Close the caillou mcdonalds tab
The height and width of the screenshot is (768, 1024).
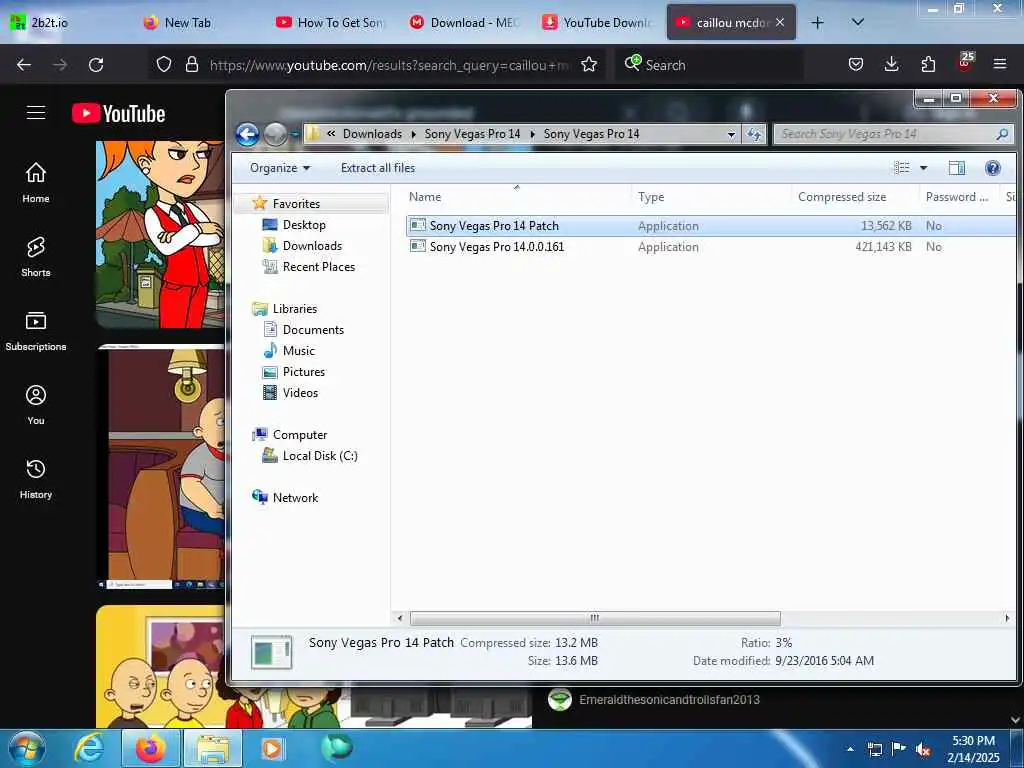pyautogui.click(x=780, y=22)
